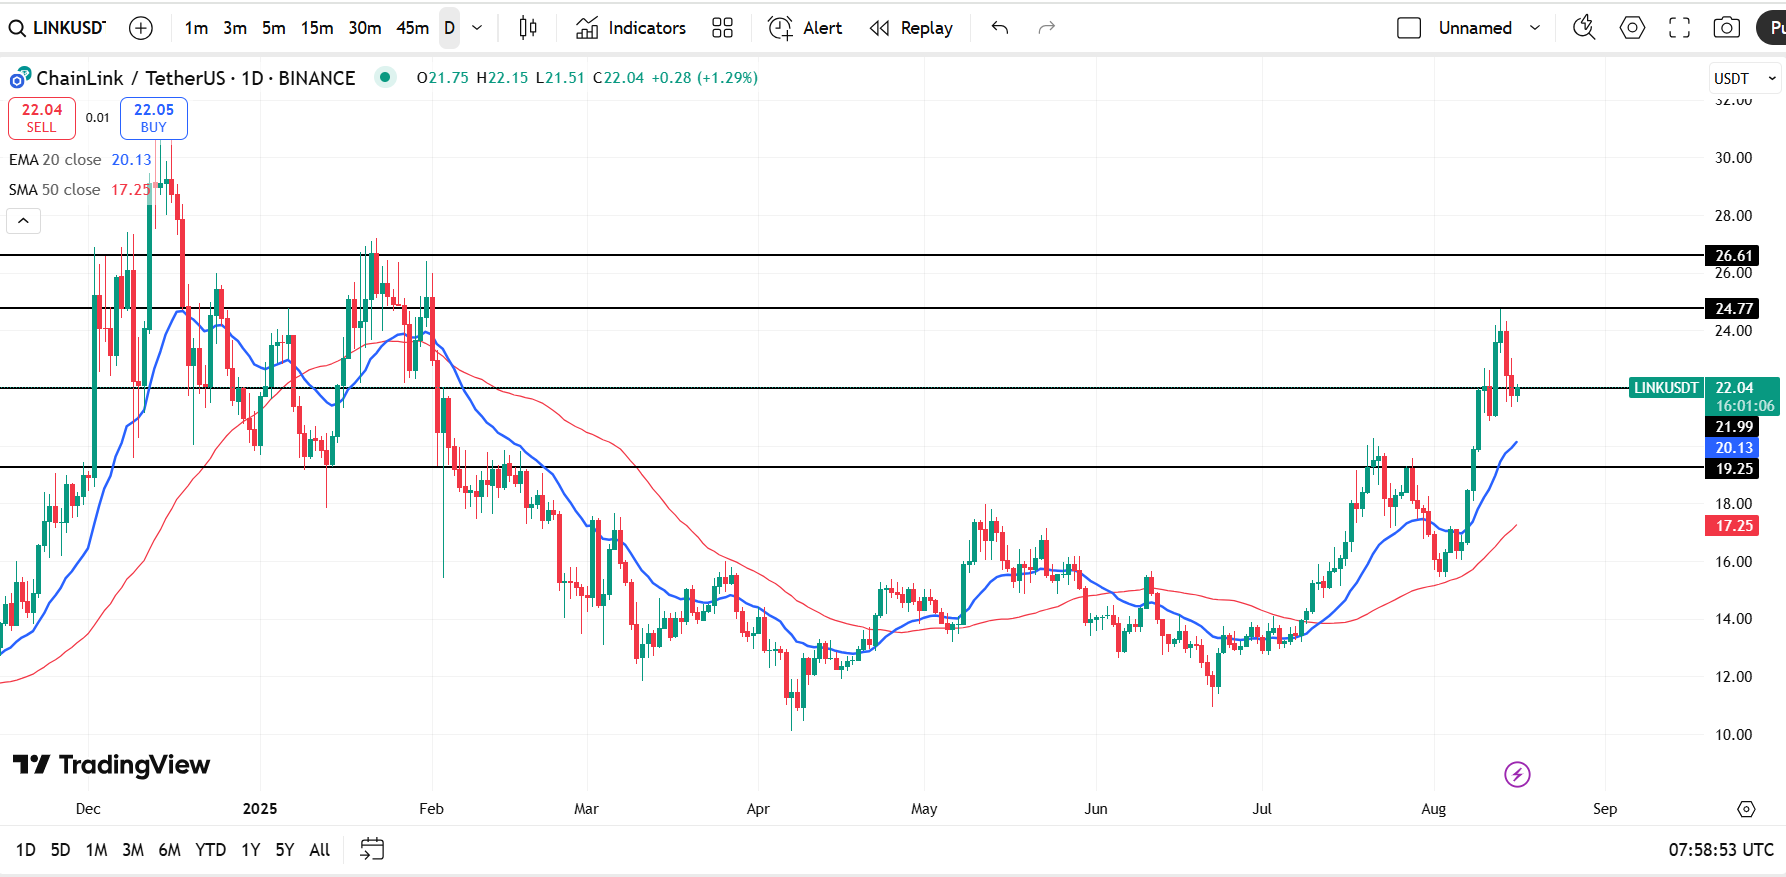Collapse the indicator legend chevron
The image size is (1786, 877).
[x=24, y=221]
